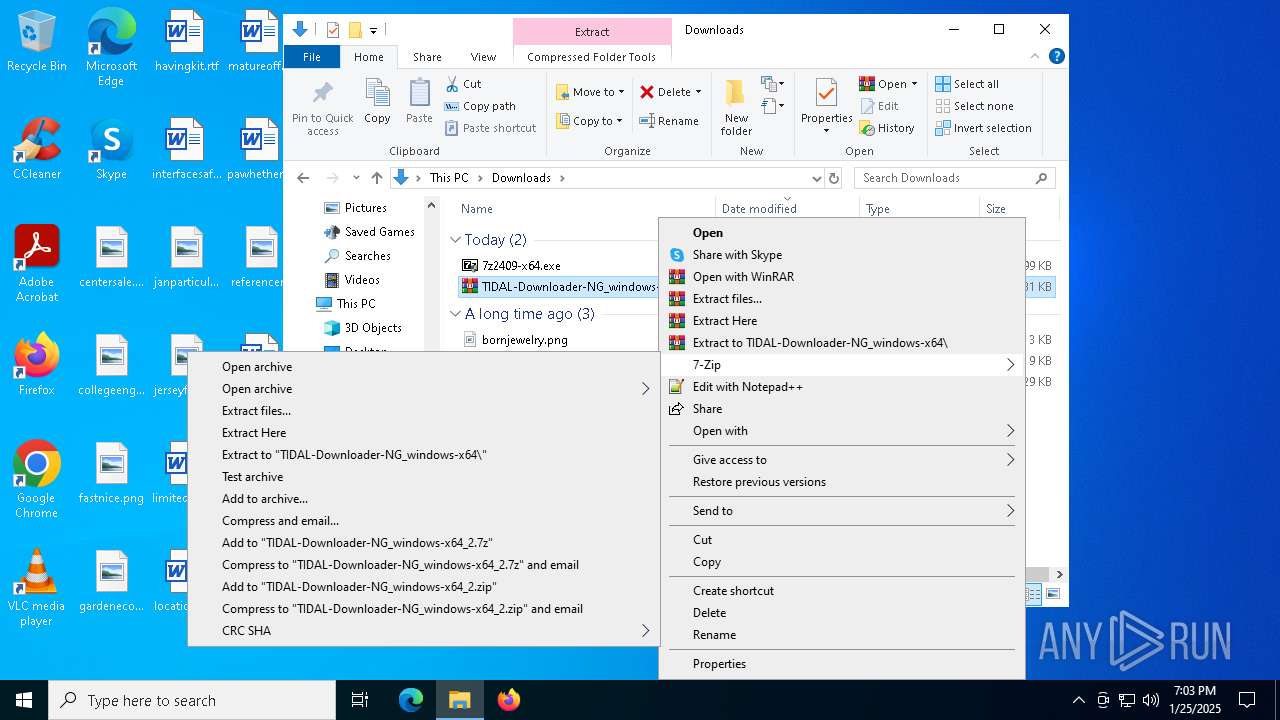Open Adobe Acrobat desktop shortcut
This screenshot has height=720, width=1280.
[x=37, y=264]
